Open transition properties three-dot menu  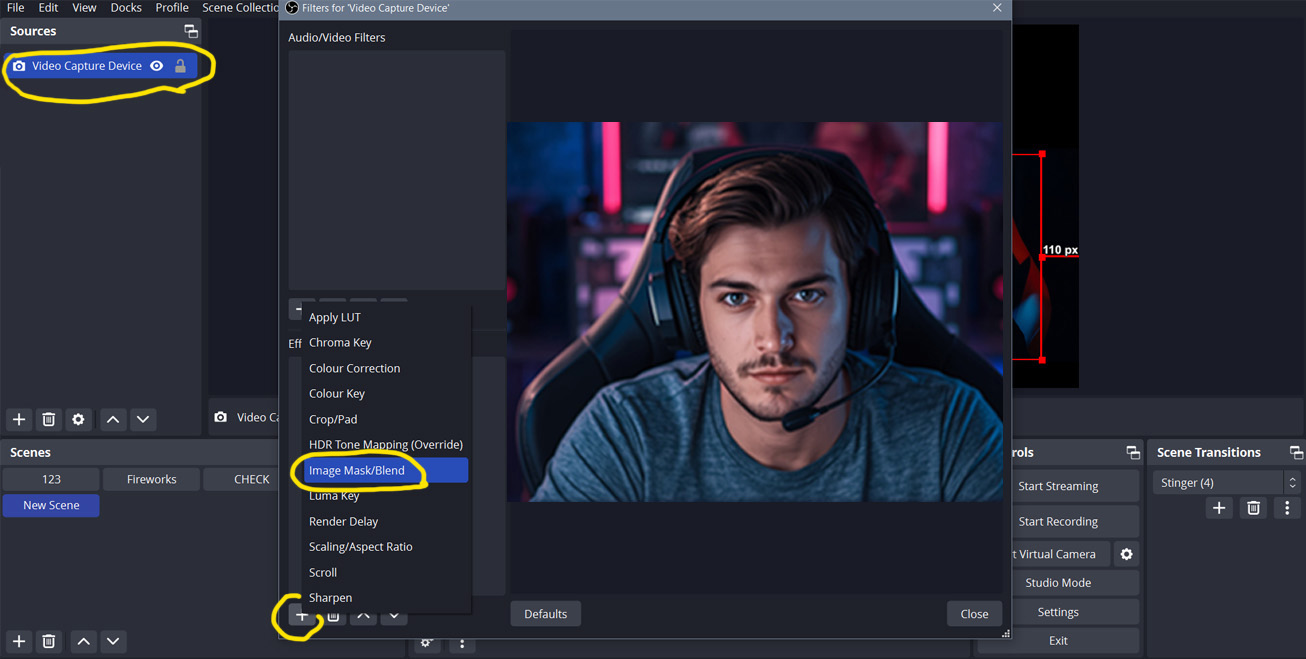1287,509
